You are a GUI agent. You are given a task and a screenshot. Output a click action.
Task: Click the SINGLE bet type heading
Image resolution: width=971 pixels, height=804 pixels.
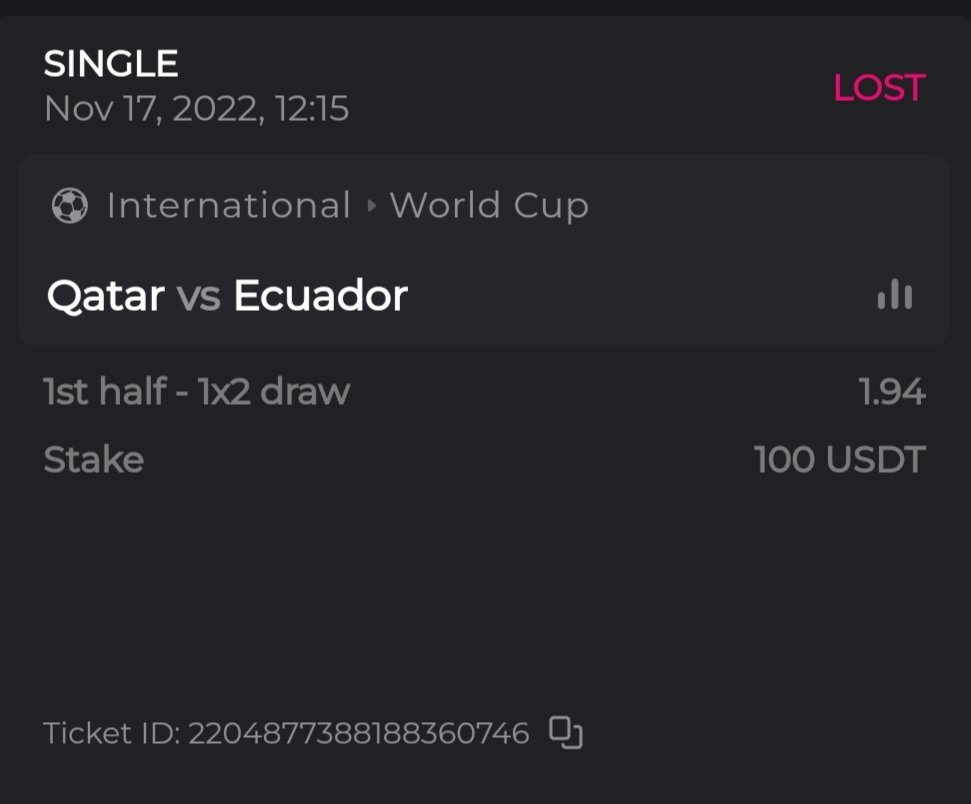pos(111,64)
